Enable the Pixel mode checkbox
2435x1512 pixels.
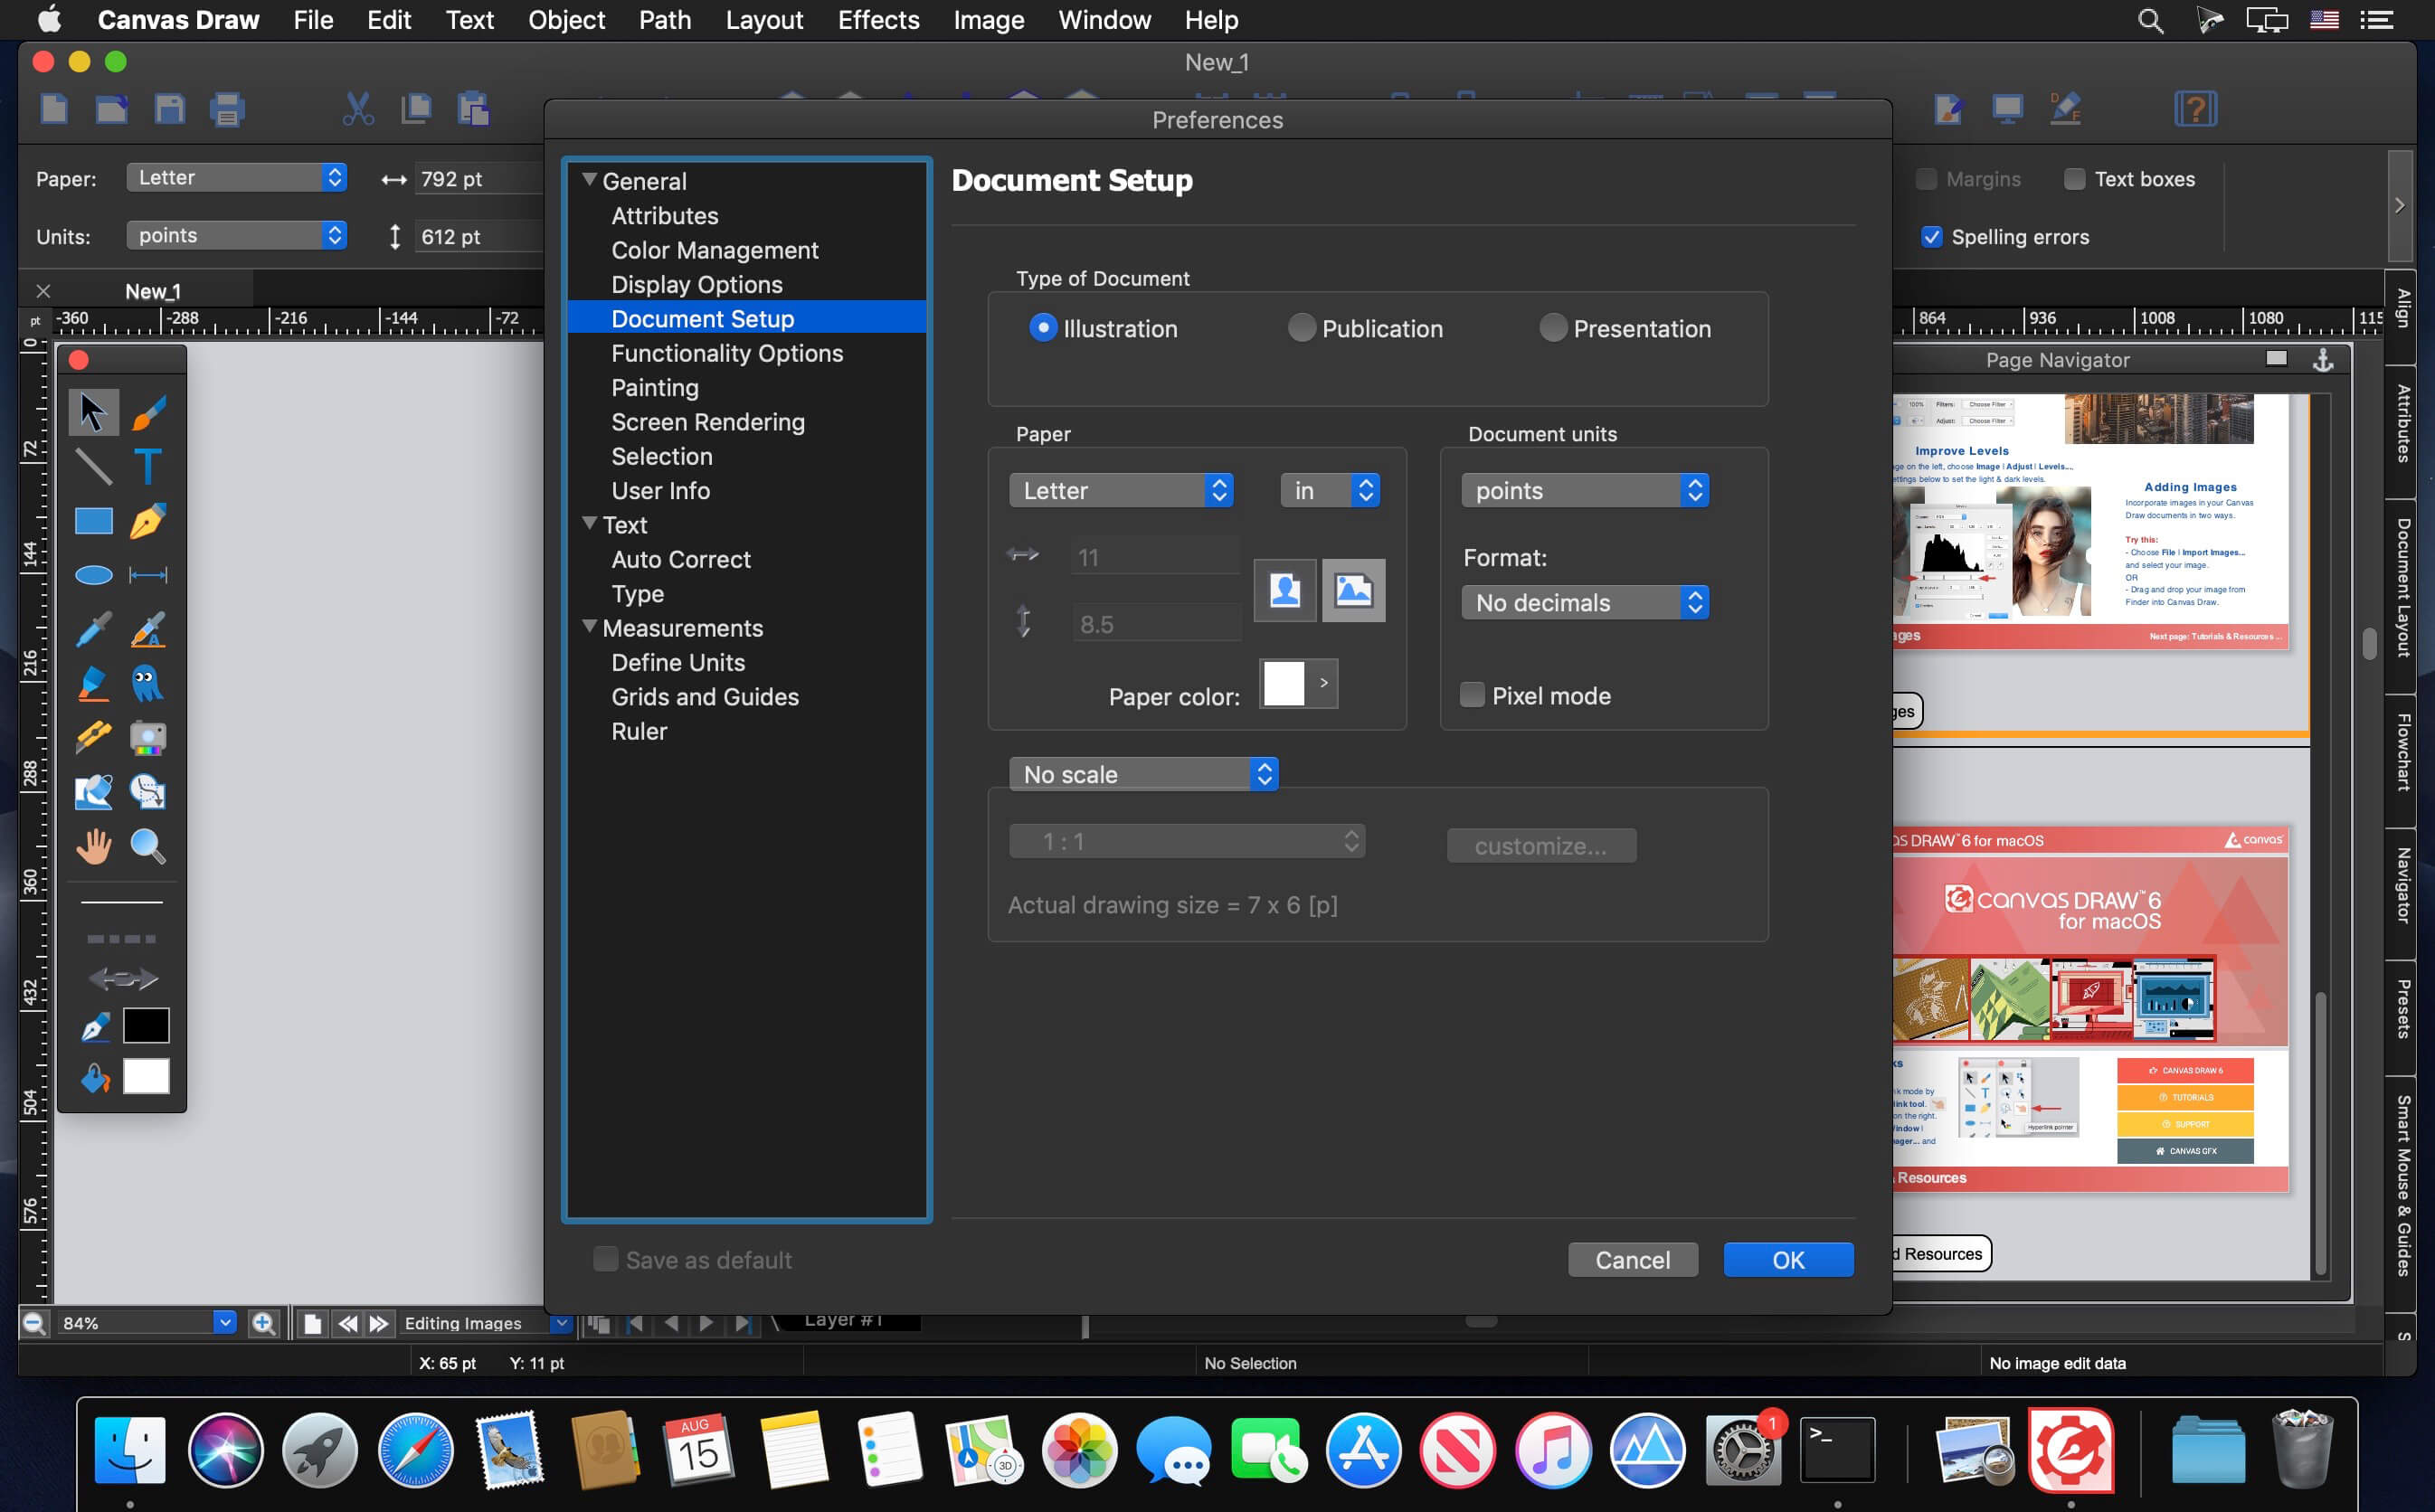[x=1472, y=695]
